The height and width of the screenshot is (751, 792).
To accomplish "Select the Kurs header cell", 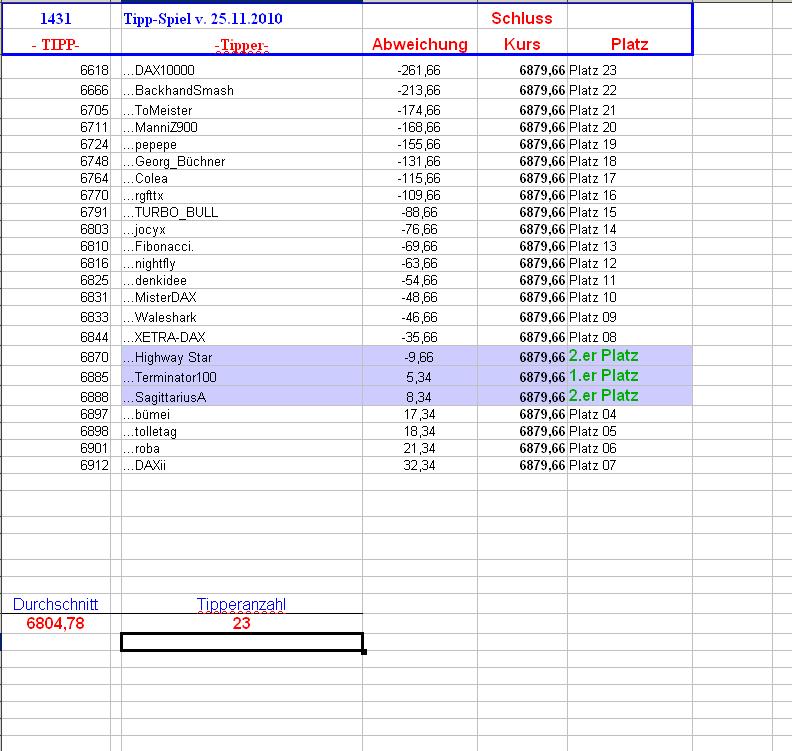I will tap(522, 44).
